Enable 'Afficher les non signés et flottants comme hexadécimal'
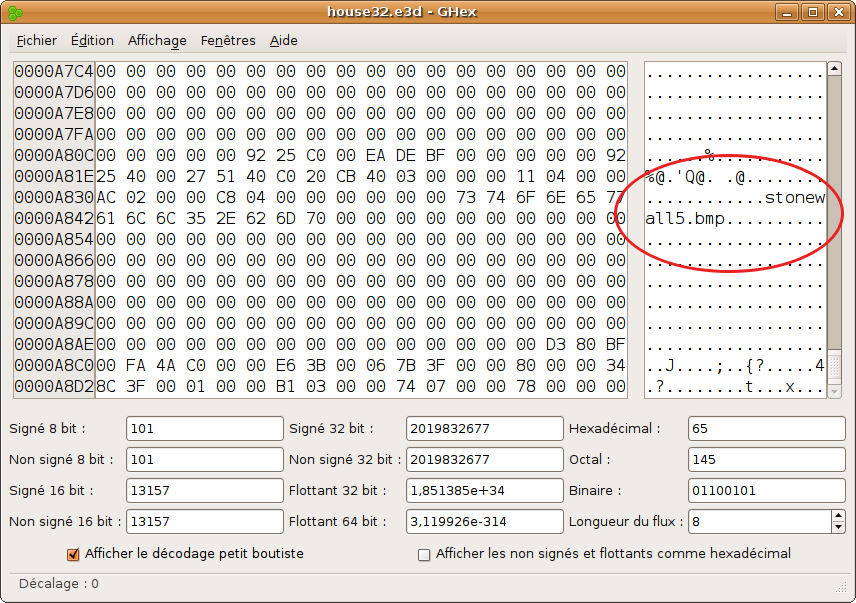Screen dimensions: 856x603 coord(424,555)
